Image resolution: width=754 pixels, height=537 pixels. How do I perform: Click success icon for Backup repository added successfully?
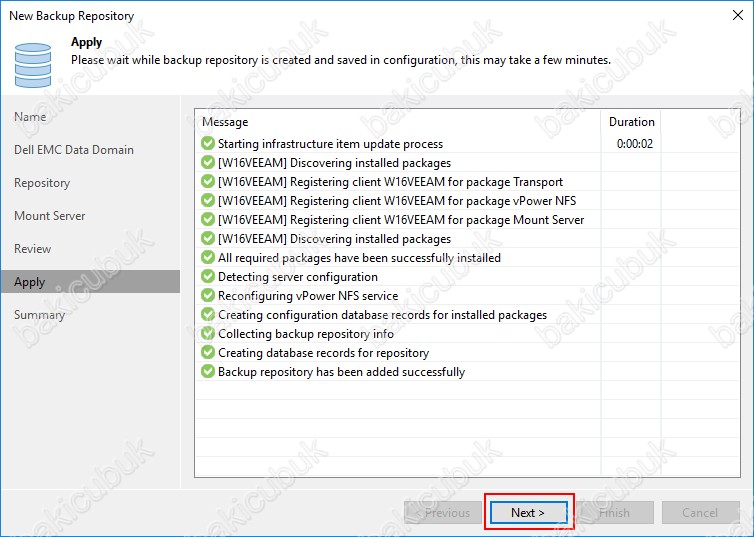click(x=208, y=371)
